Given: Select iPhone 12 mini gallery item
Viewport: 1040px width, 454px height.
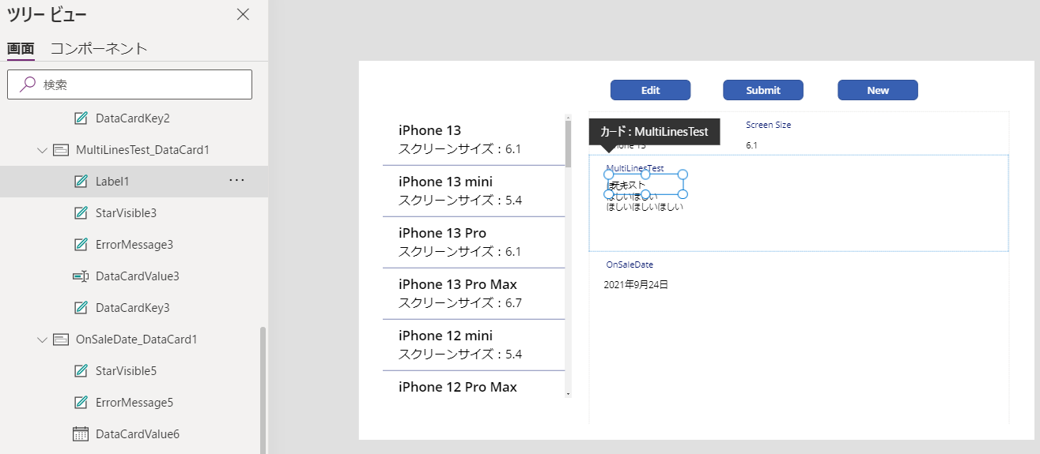Looking at the screenshot, I should 474,344.
